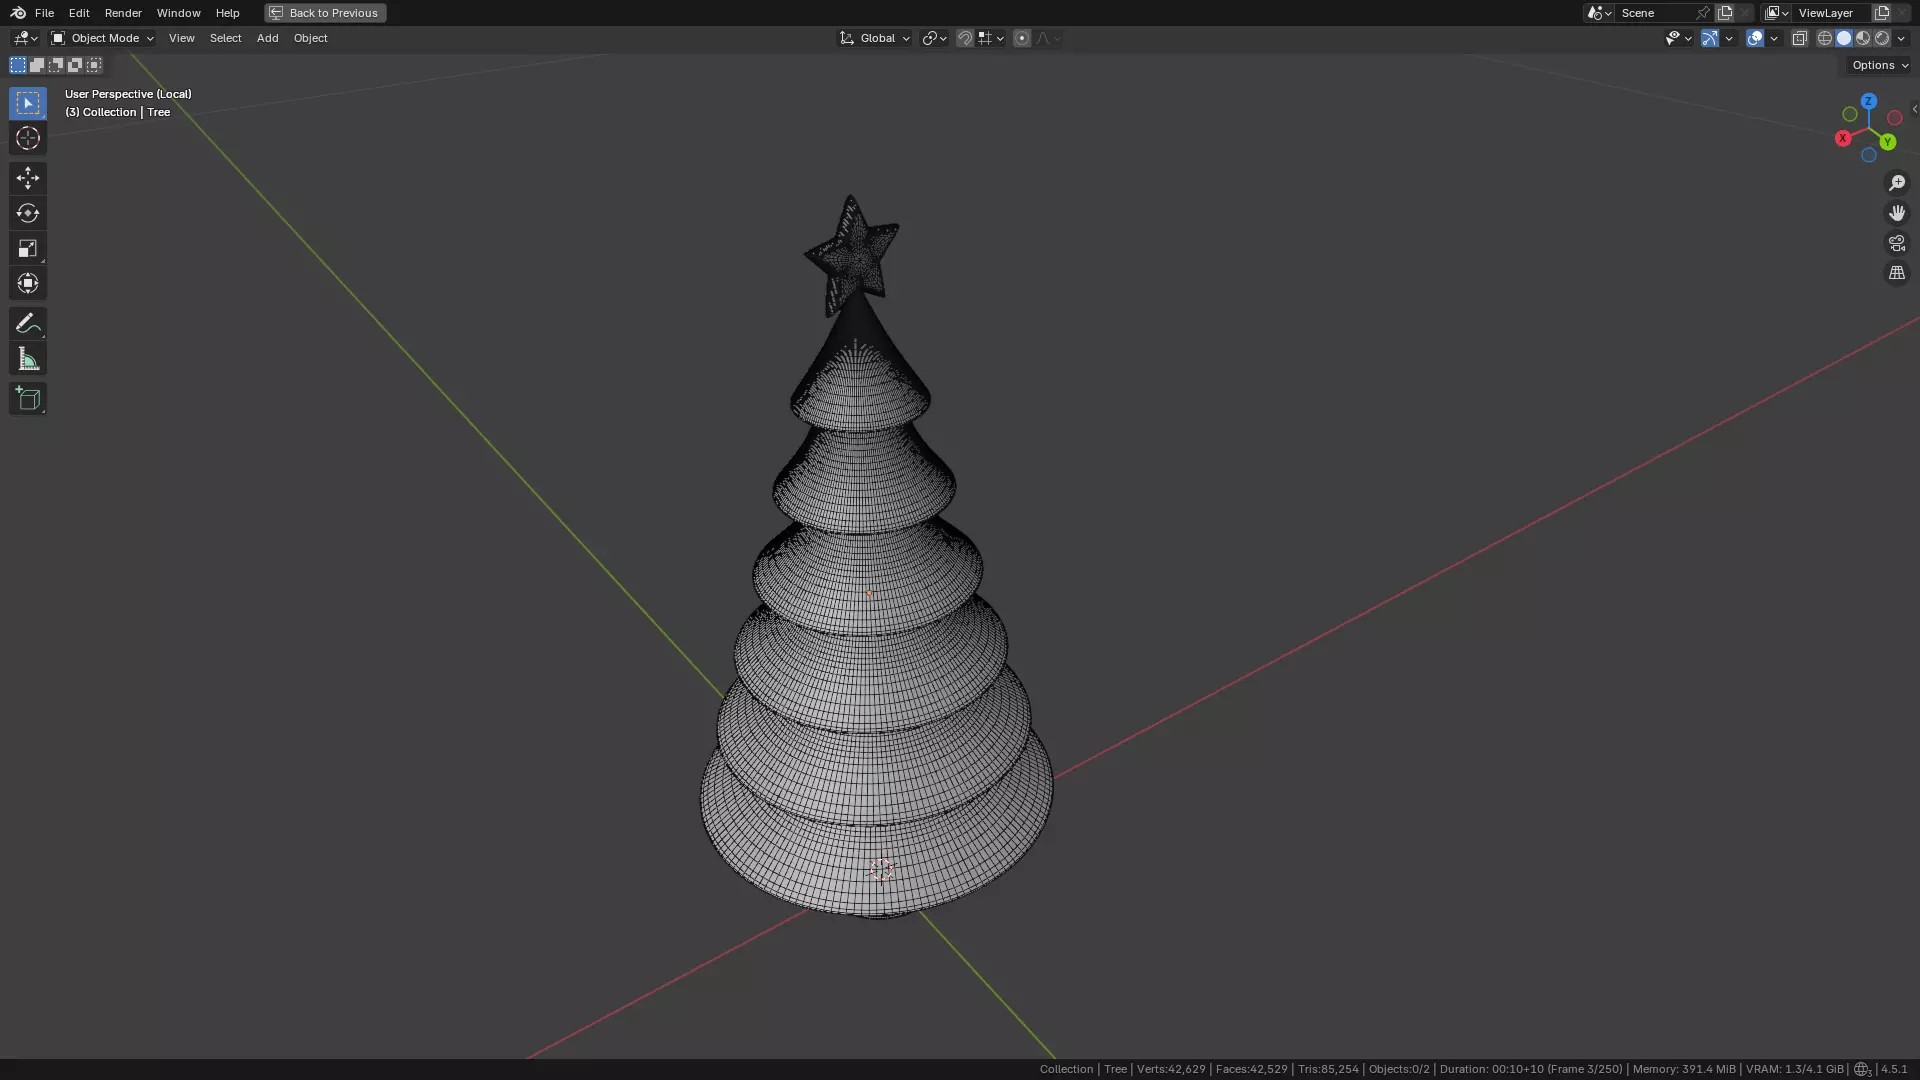Viewport: 1920px width, 1080px height.
Task: Open the viewport Add menu
Action: [267, 38]
